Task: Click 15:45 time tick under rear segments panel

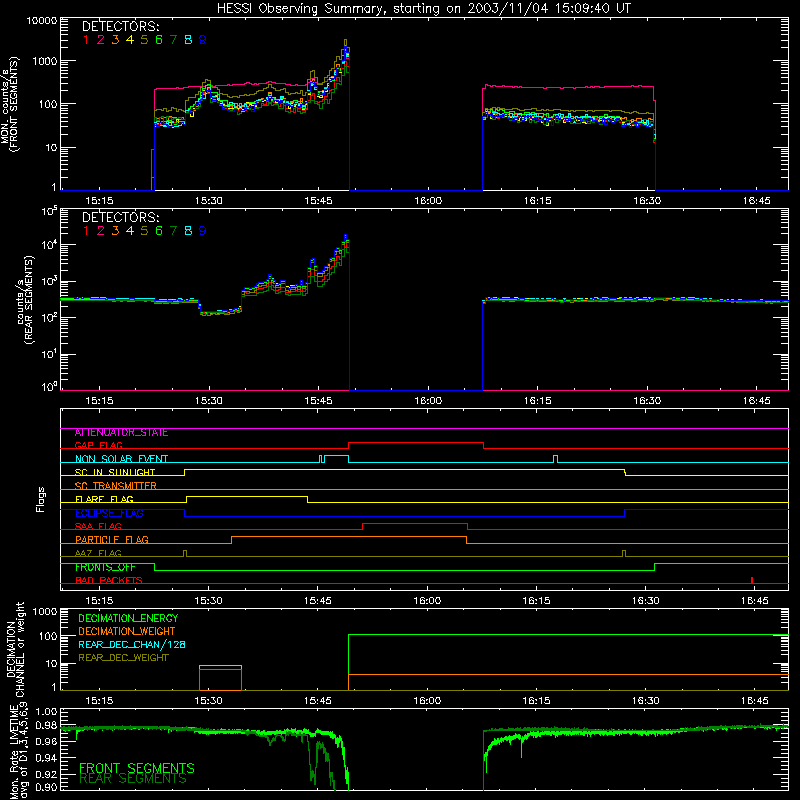Action: coord(318,401)
